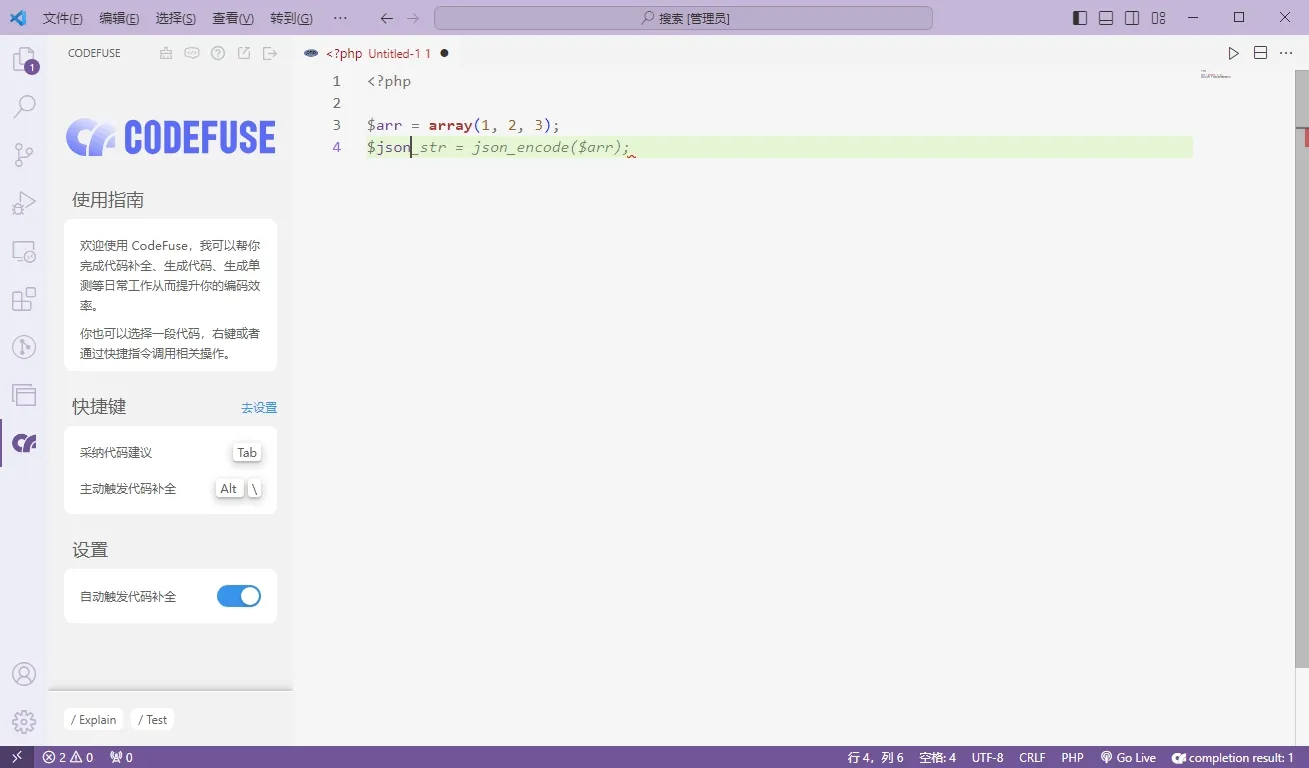The width and height of the screenshot is (1309, 768).
Task: Open the Extensions view
Action: tap(24, 299)
